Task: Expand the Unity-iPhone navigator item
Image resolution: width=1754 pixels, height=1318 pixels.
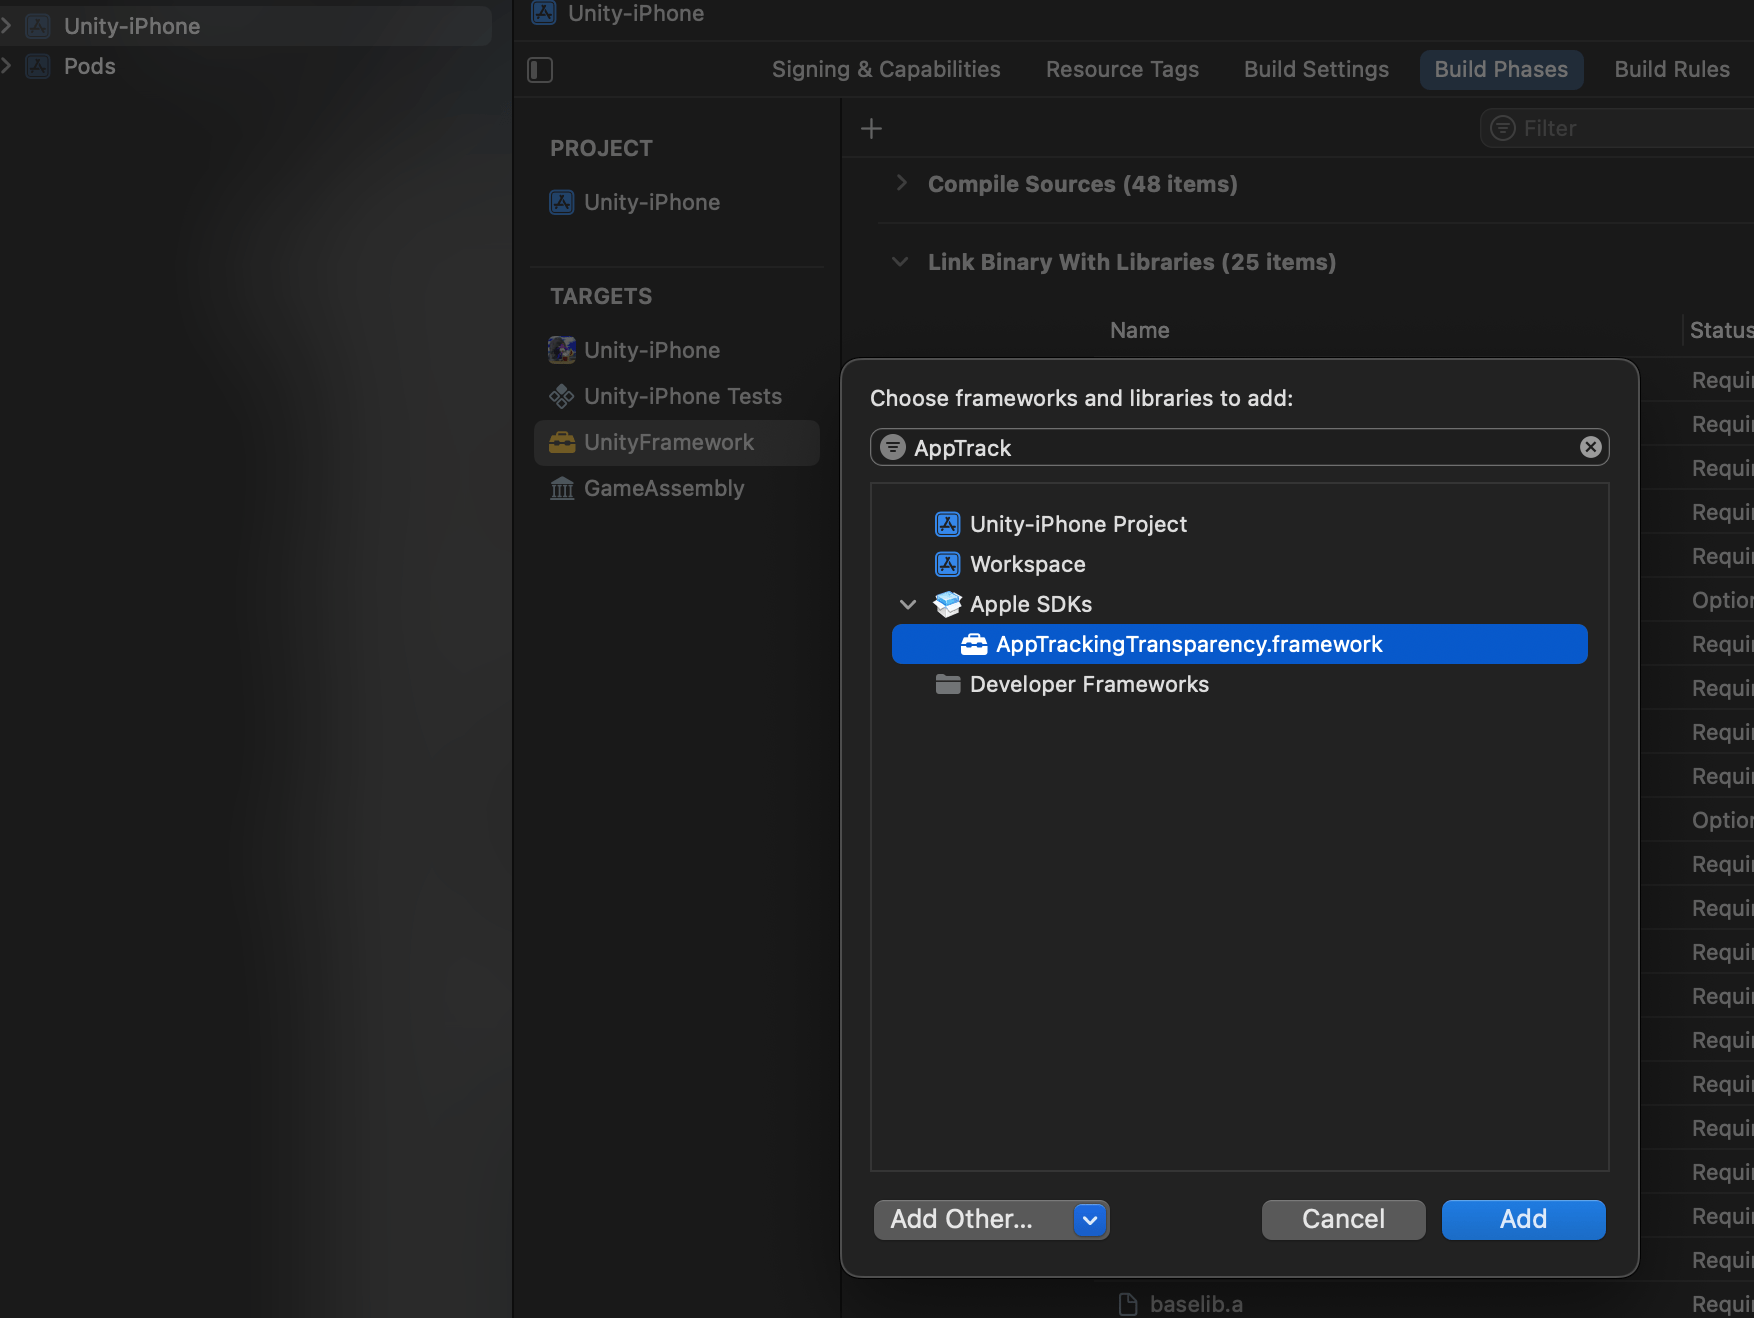Action: click(x=6, y=26)
